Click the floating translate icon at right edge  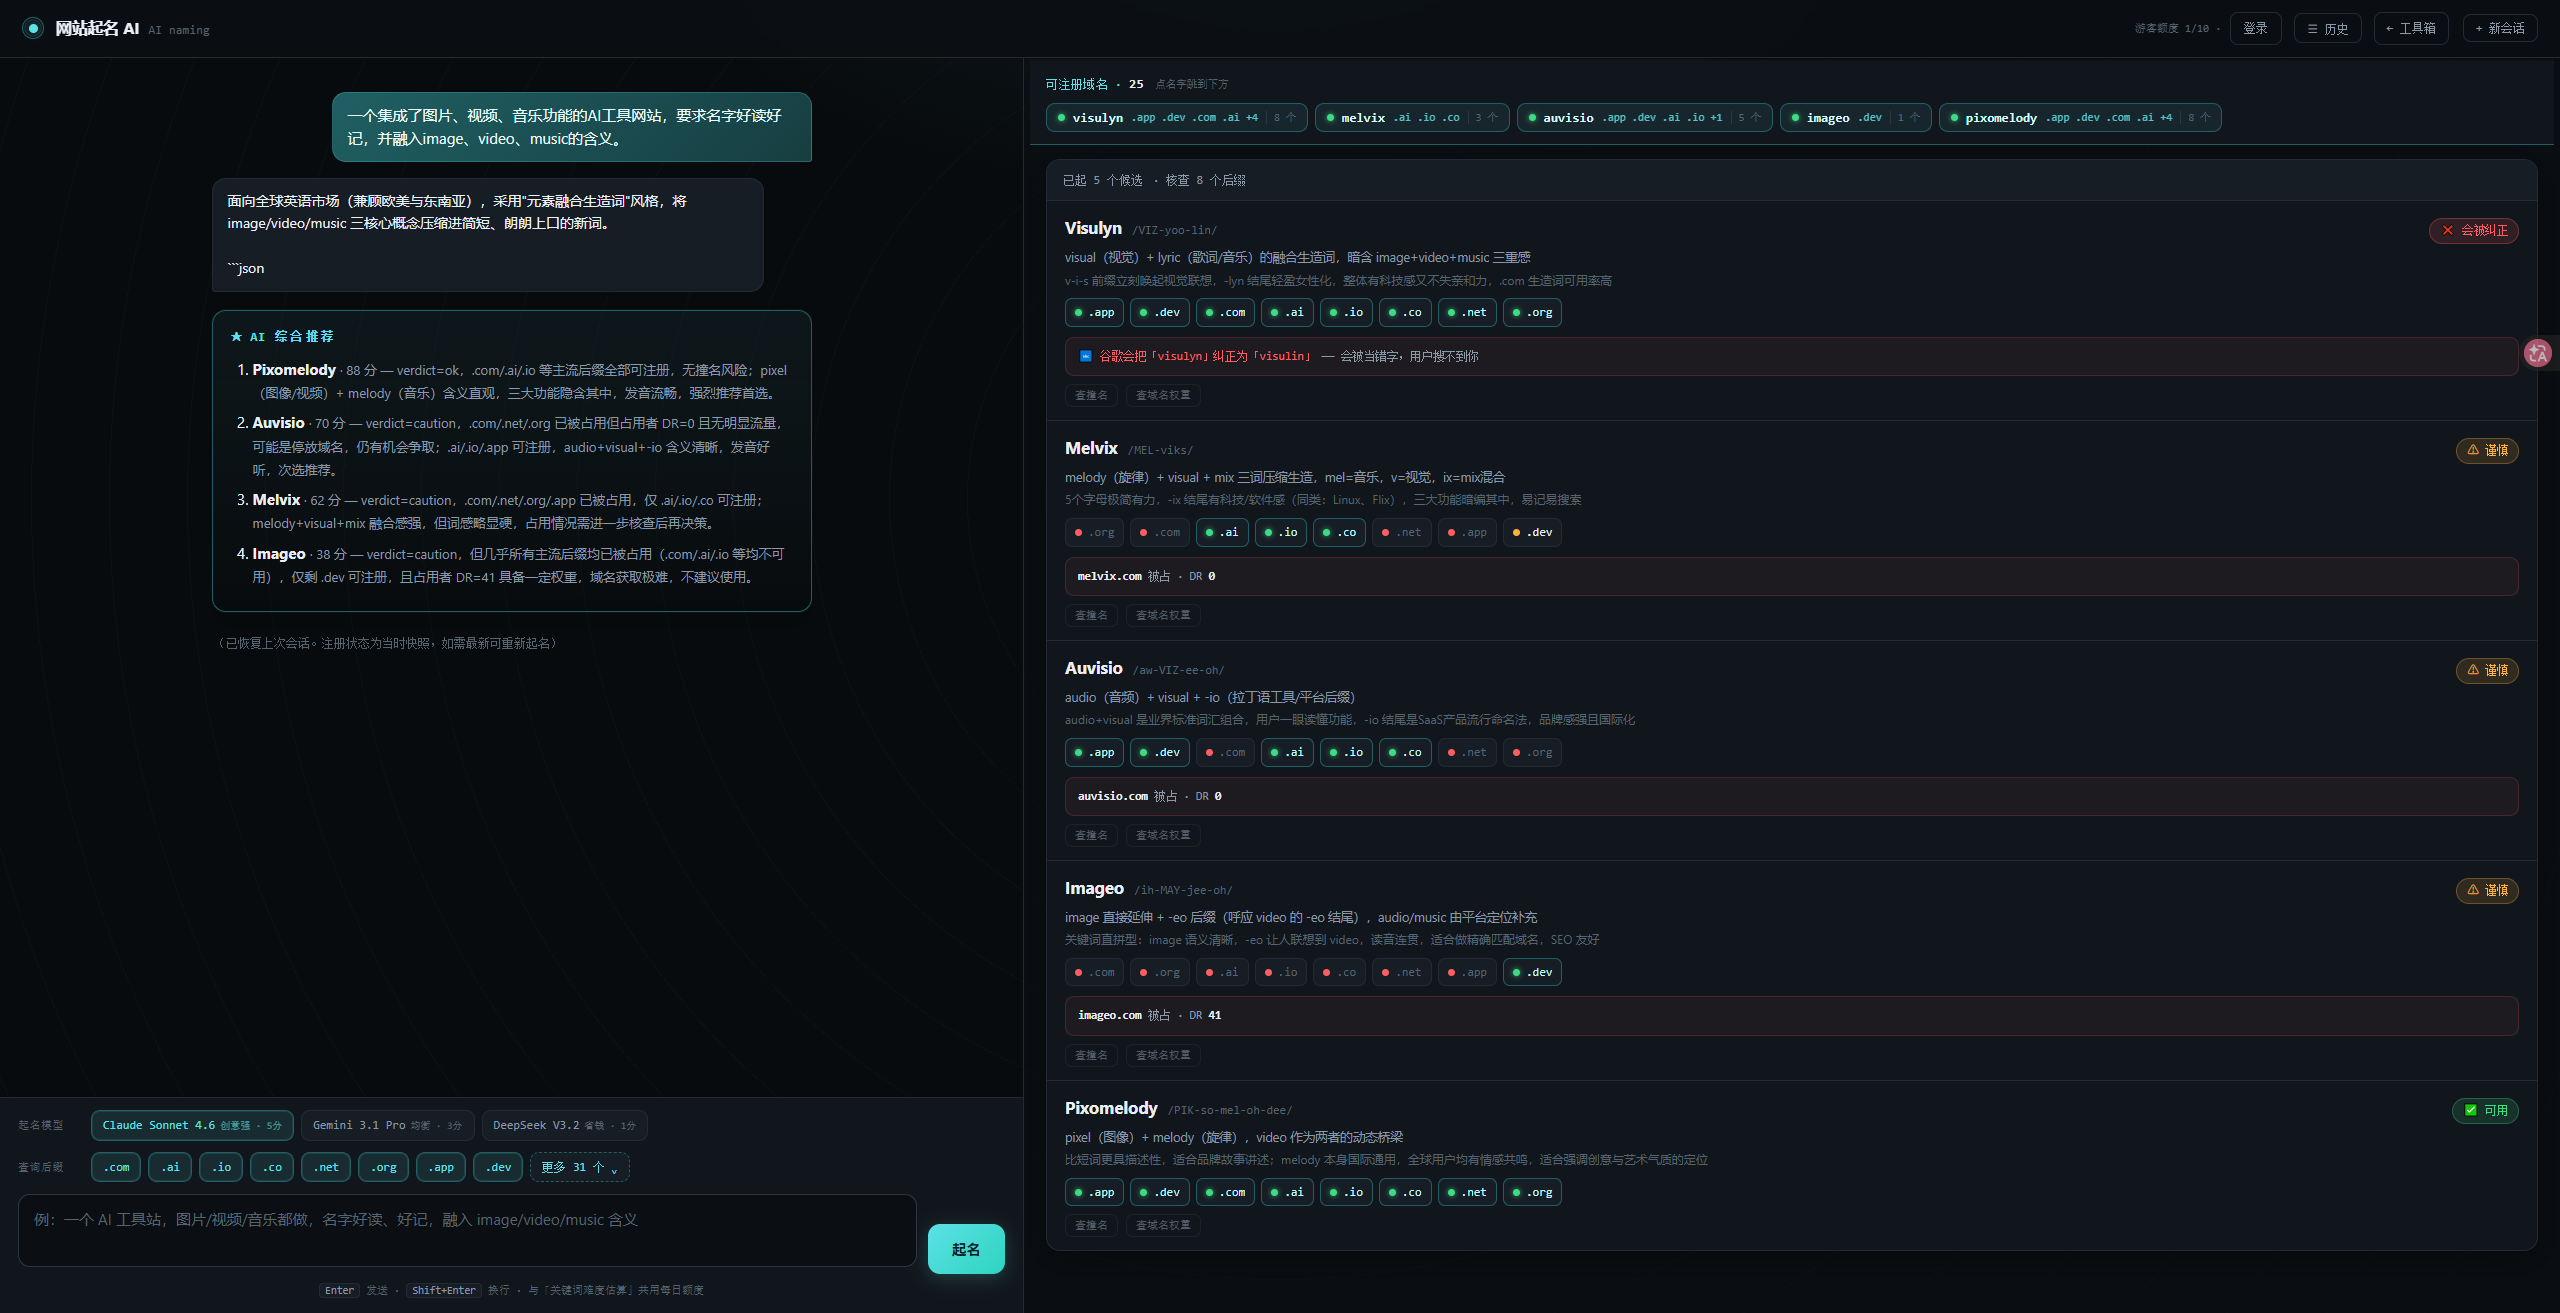[2538, 353]
